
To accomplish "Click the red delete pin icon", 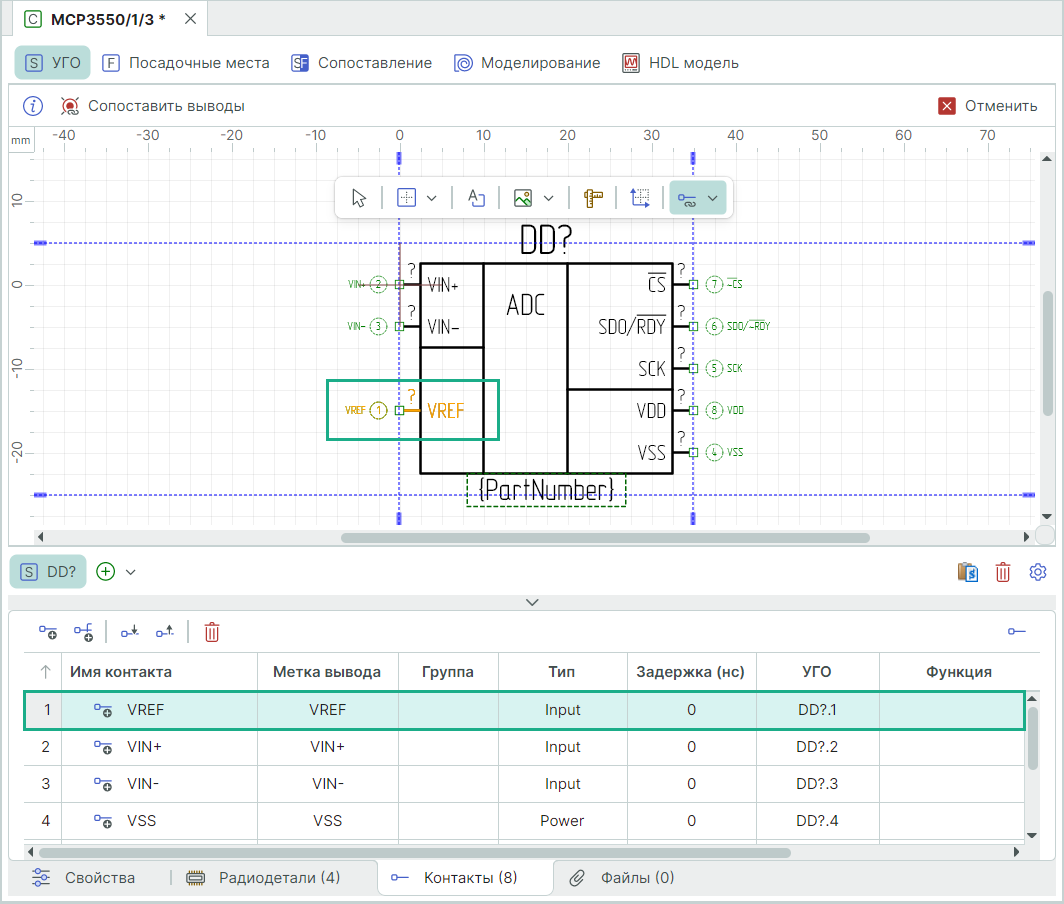I will [212, 632].
